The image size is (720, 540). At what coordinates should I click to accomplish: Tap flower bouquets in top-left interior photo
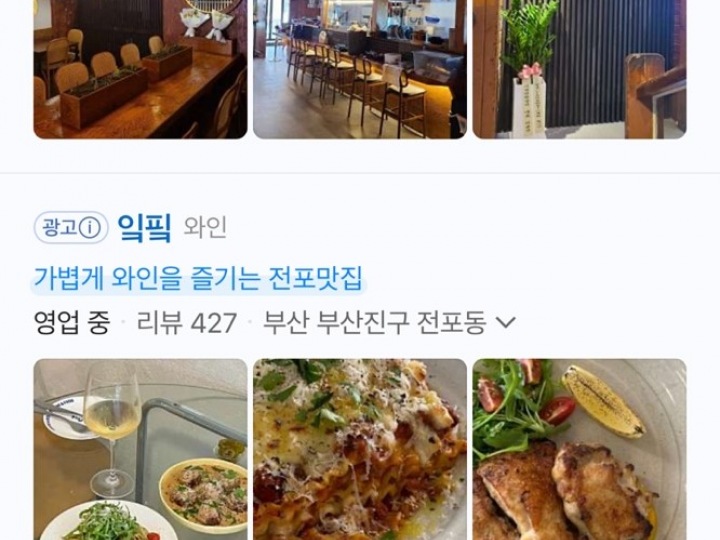(x=207, y=23)
